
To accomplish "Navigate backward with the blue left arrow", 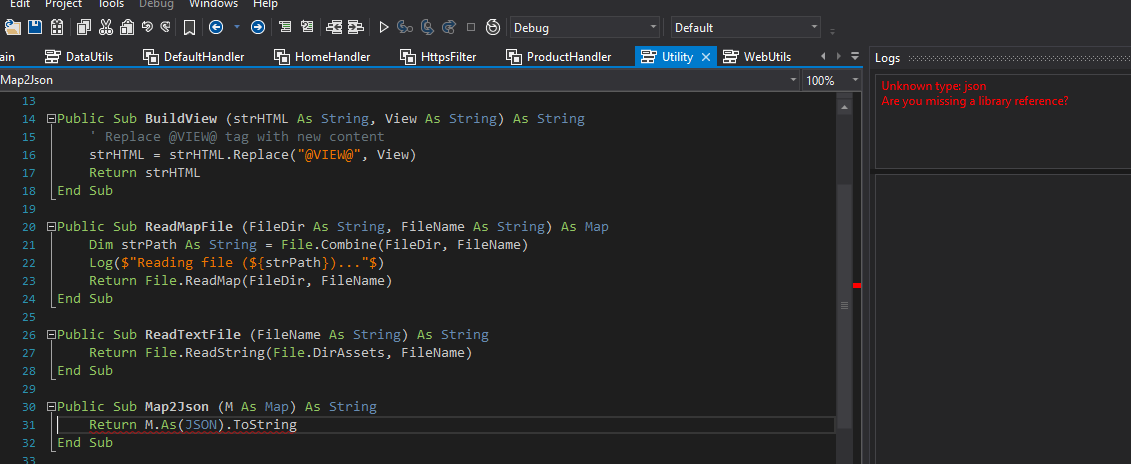I will (215, 27).
